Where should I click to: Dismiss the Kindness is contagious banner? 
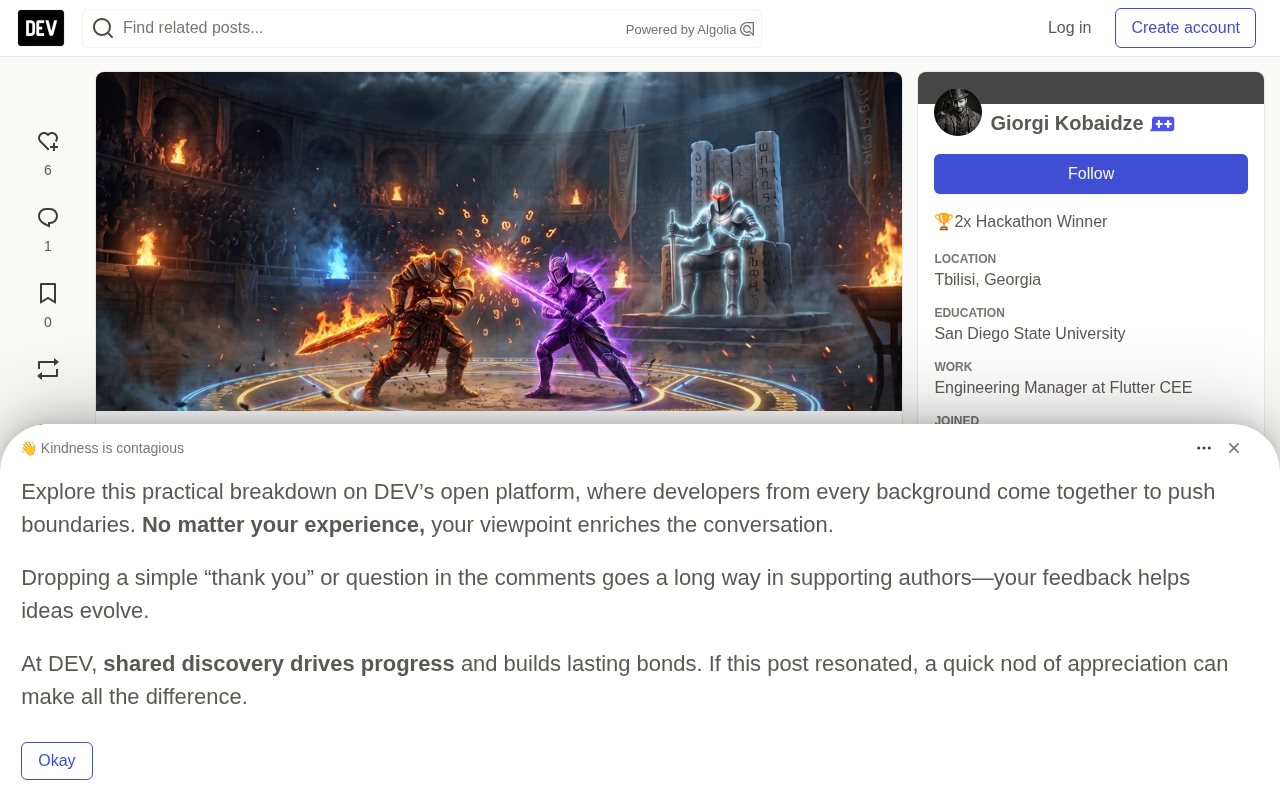(1234, 448)
